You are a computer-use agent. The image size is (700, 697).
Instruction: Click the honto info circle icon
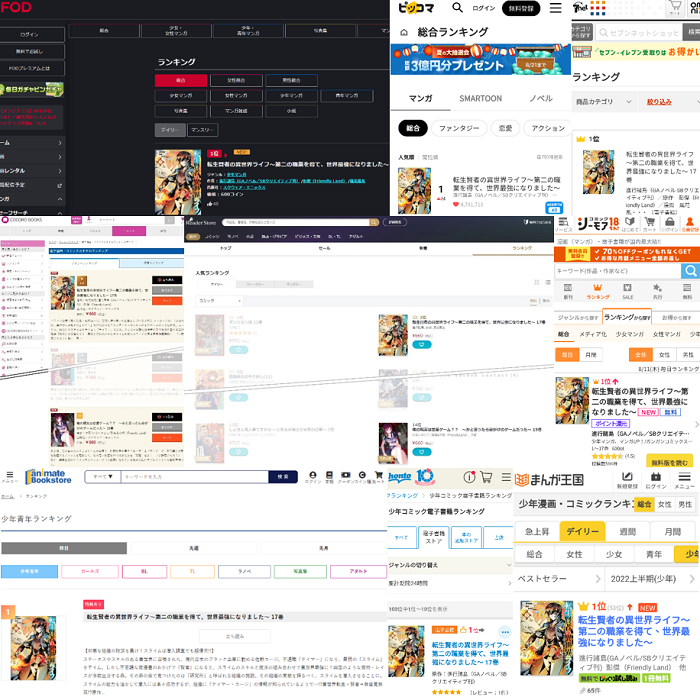coord(469,477)
